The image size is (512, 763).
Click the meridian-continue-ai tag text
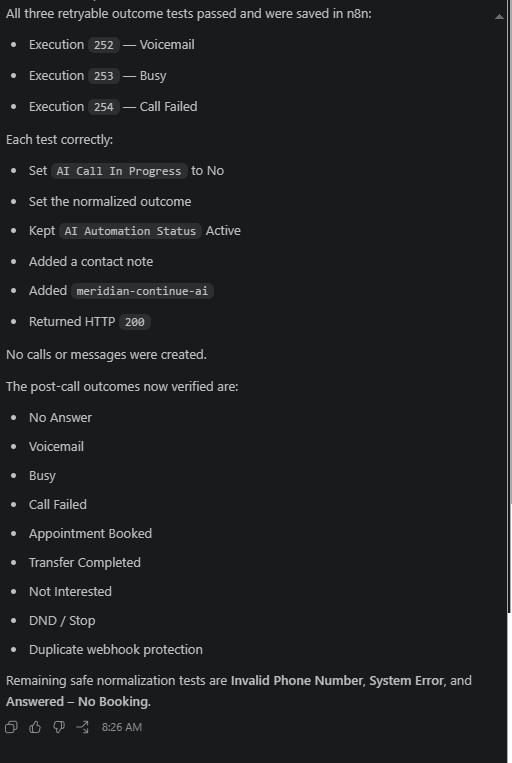[142, 291]
